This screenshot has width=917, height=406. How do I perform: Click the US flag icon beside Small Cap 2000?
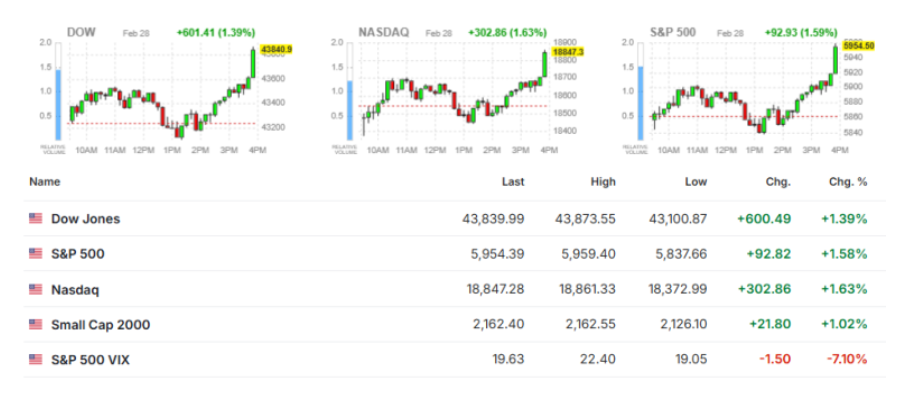pyautogui.click(x=36, y=324)
